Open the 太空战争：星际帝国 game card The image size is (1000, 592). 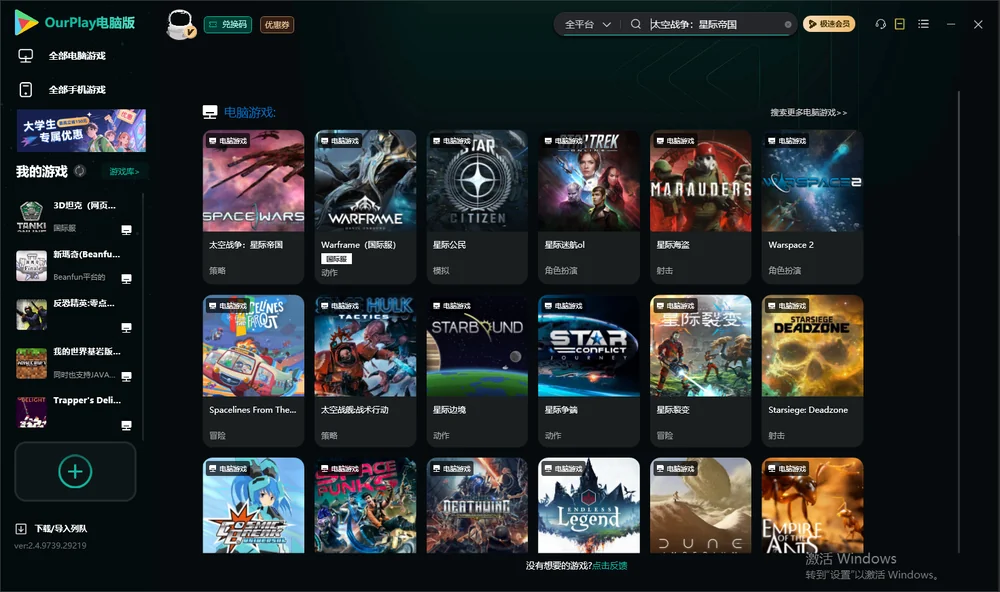253,207
